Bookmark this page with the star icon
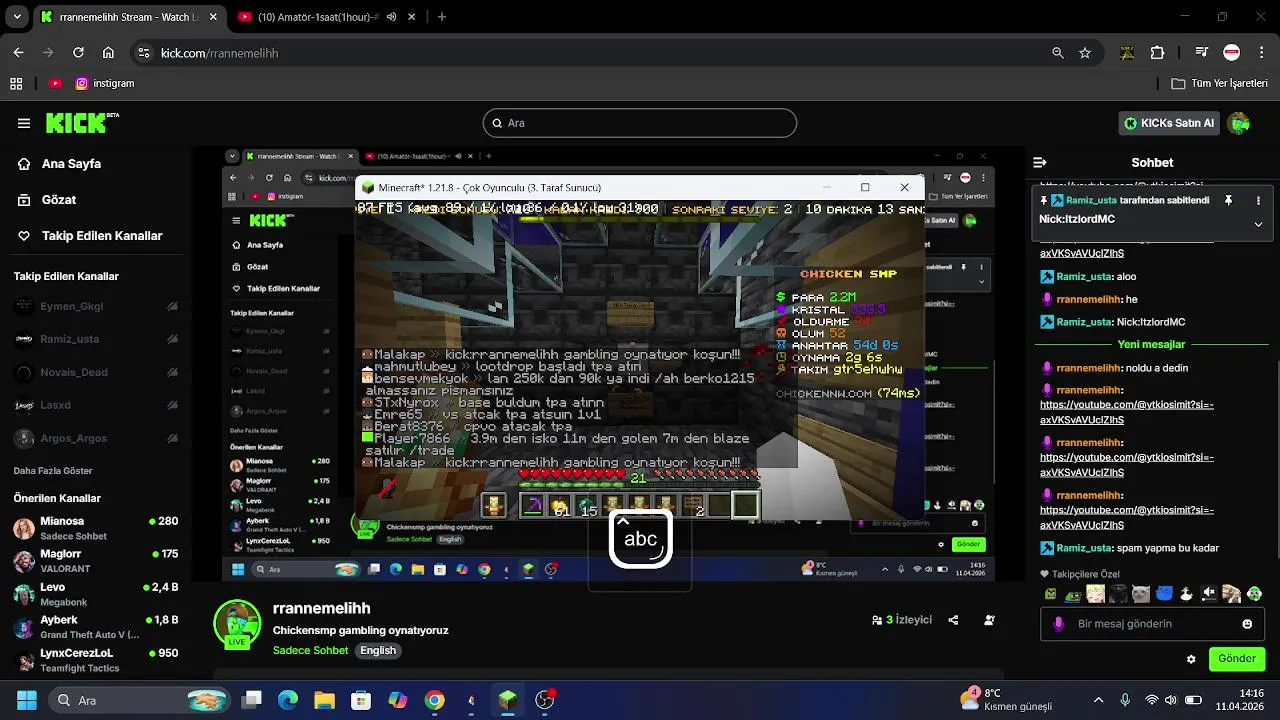The height and width of the screenshot is (720, 1280). pyautogui.click(x=1085, y=53)
